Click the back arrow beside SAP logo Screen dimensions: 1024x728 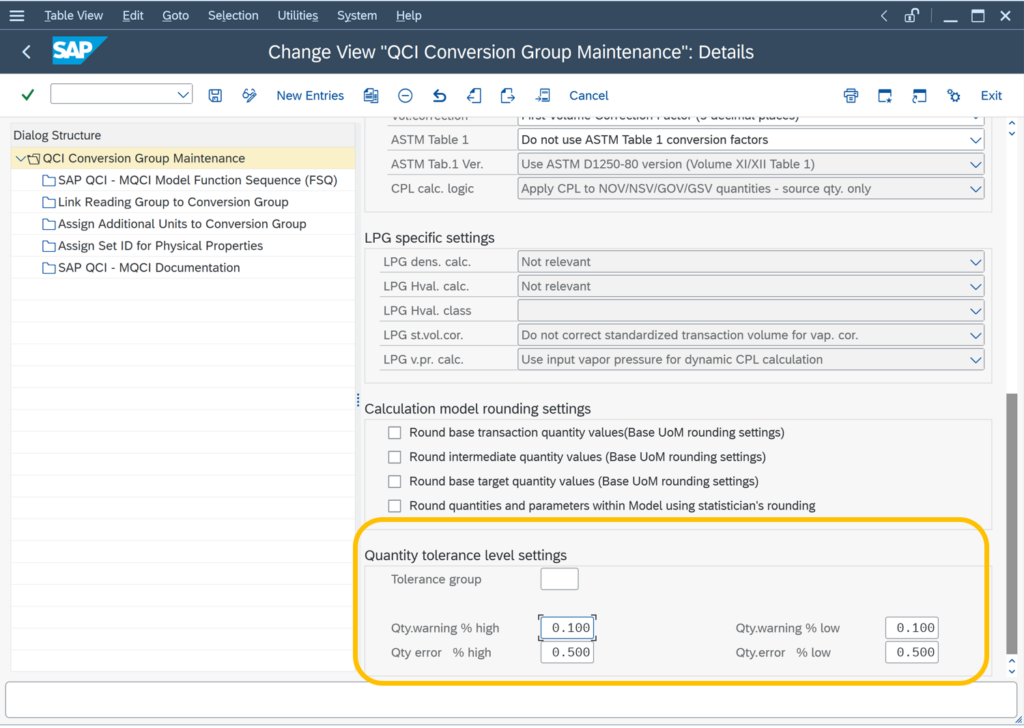(x=26, y=52)
